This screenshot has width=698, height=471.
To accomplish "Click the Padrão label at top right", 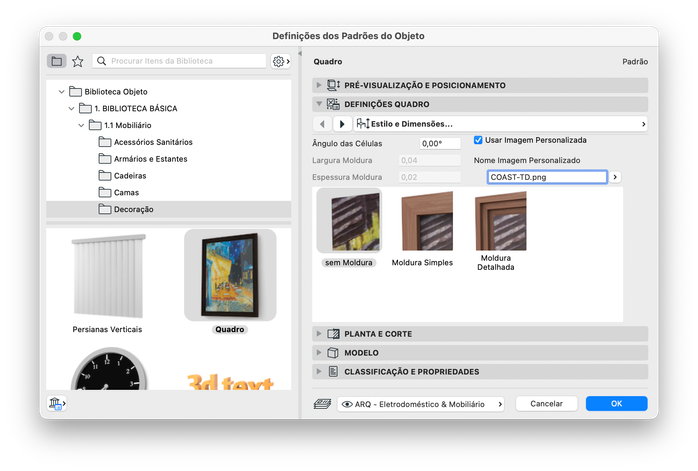I will click(x=635, y=61).
